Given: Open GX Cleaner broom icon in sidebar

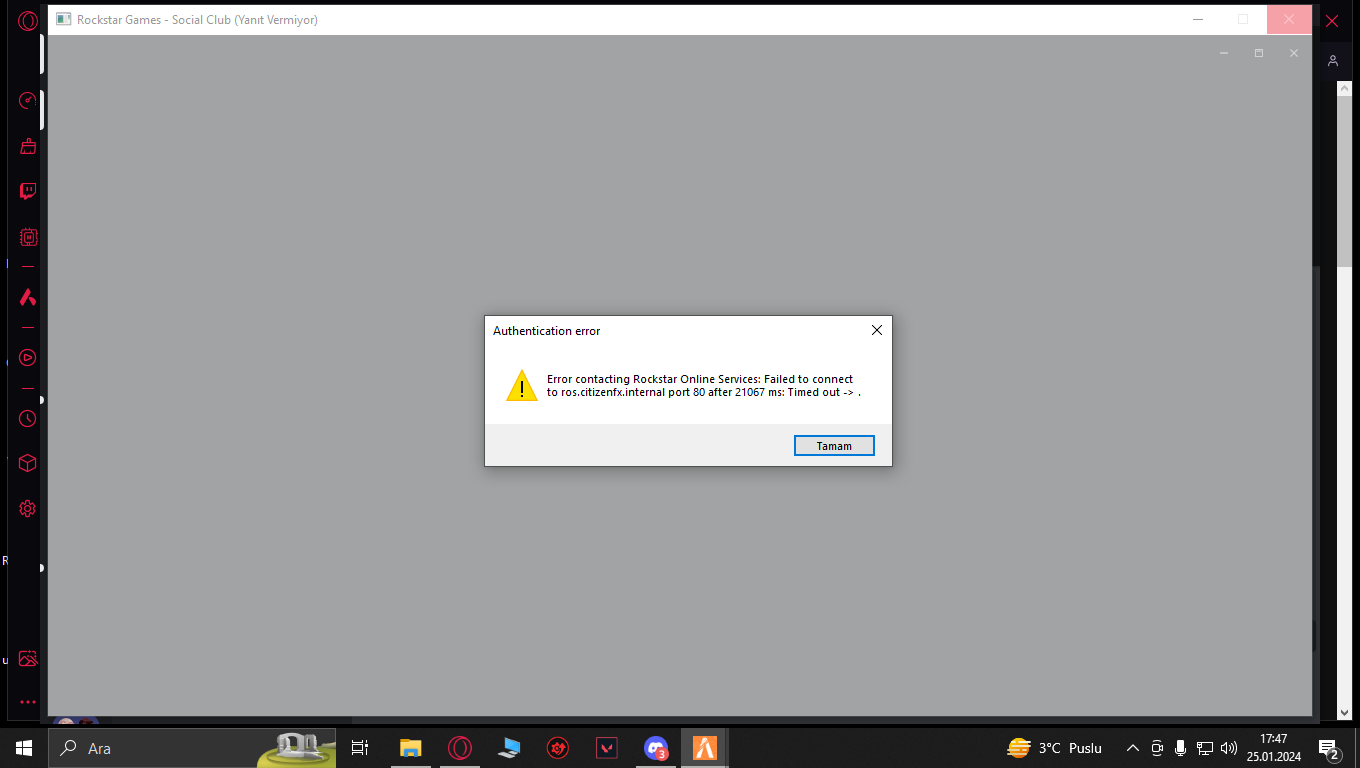Looking at the screenshot, I should tap(28, 146).
